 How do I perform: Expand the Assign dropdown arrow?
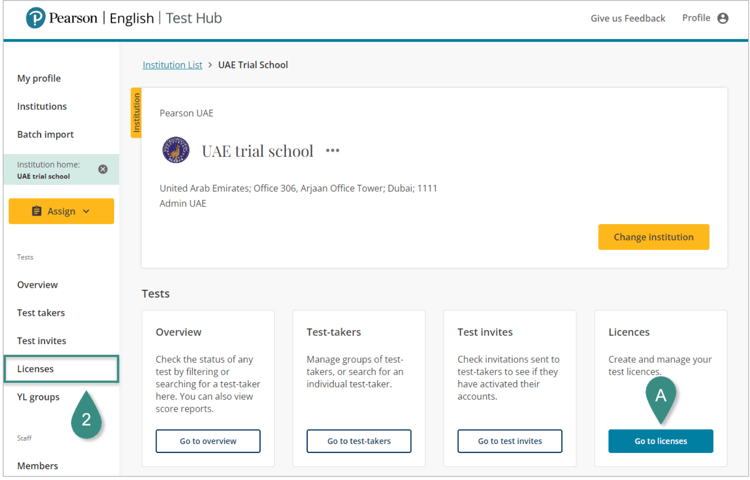click(x=86, y=211)
